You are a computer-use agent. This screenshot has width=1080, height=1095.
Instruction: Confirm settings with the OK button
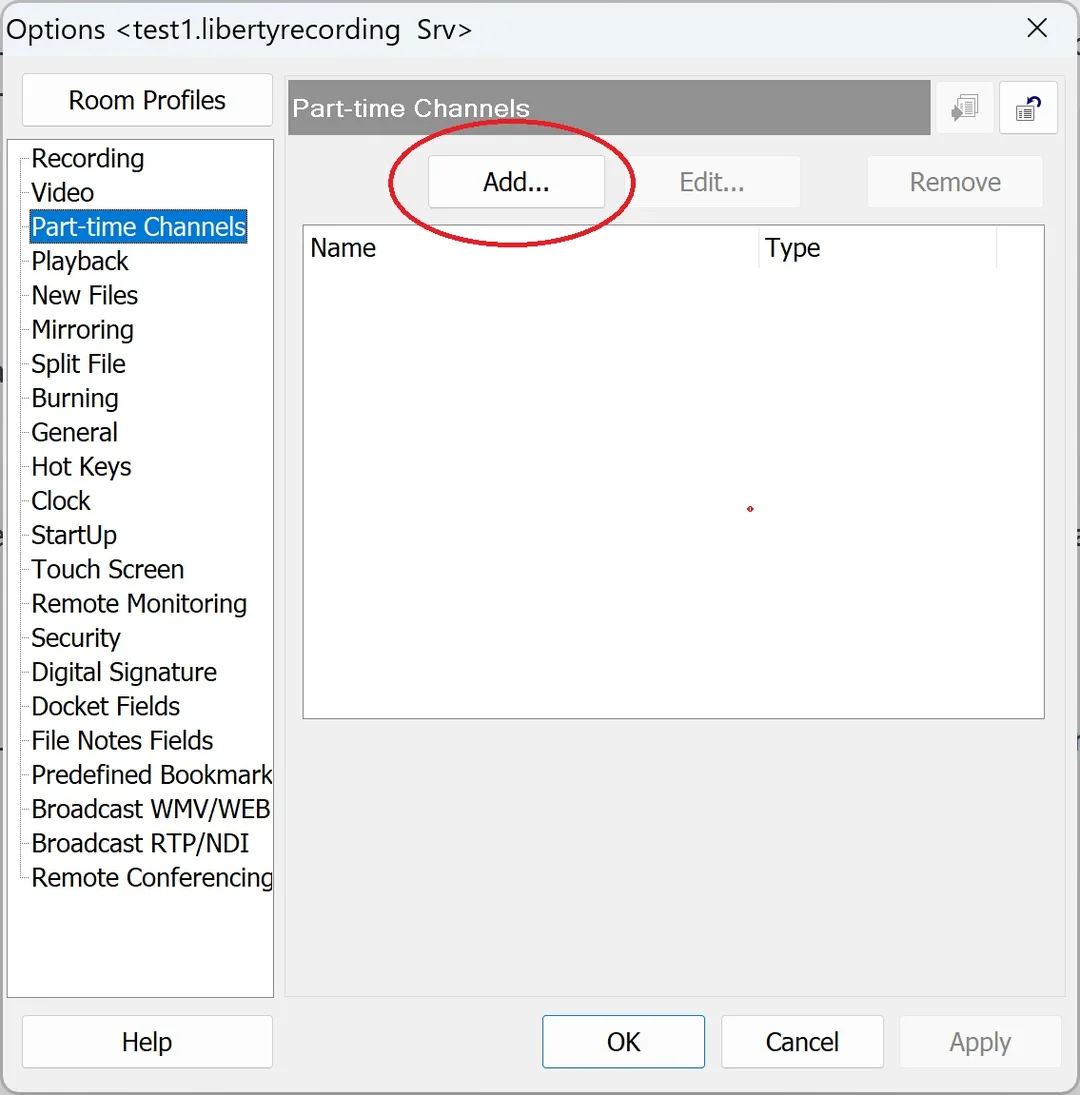(623, 1041)
